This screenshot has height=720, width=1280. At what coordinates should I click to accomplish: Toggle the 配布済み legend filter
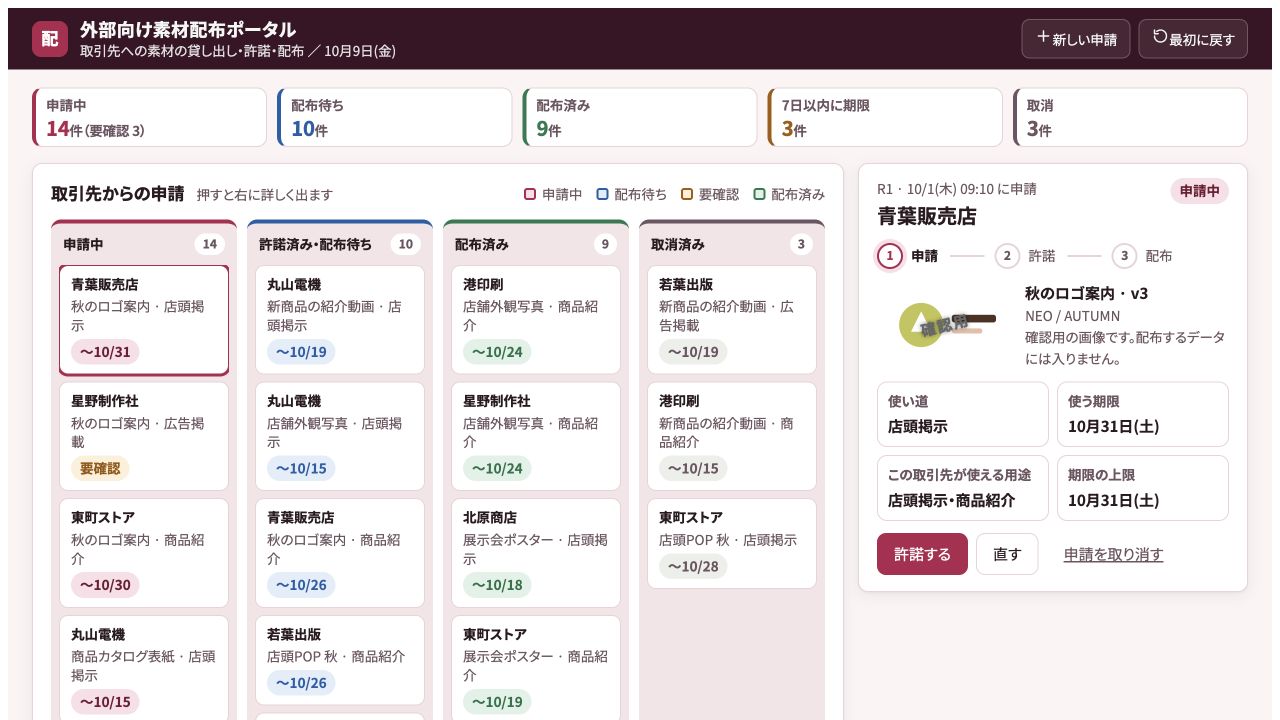coord(789,194)
